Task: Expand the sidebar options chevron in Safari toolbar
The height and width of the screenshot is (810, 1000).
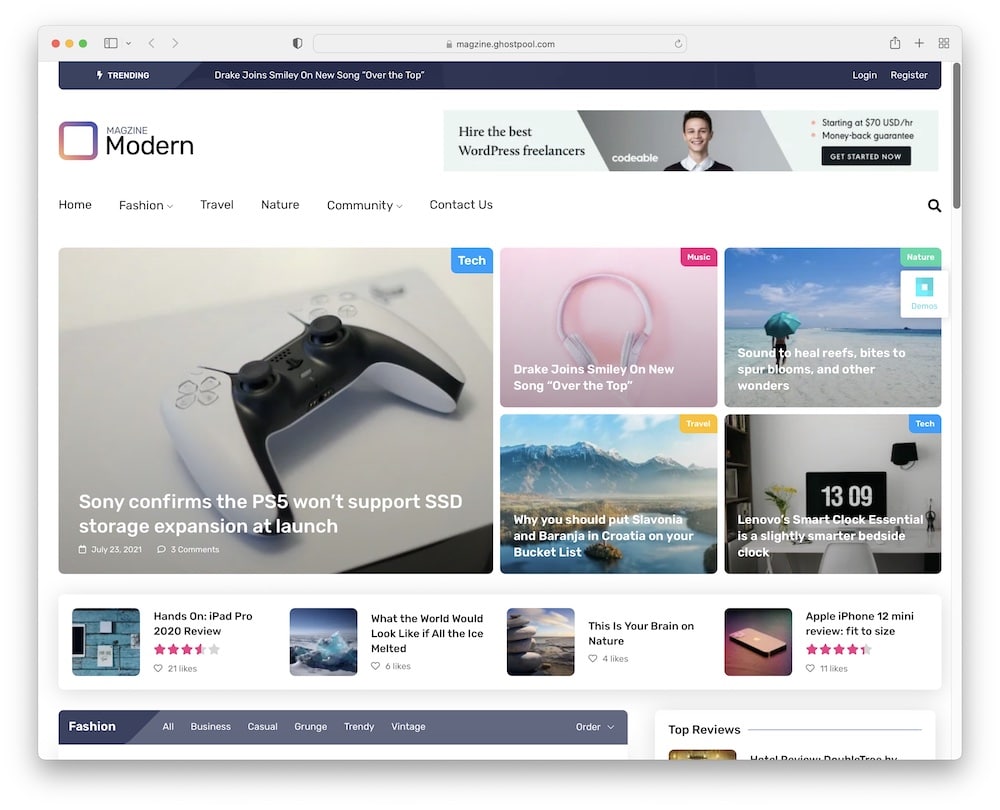Action: click(x=128, y=43)
